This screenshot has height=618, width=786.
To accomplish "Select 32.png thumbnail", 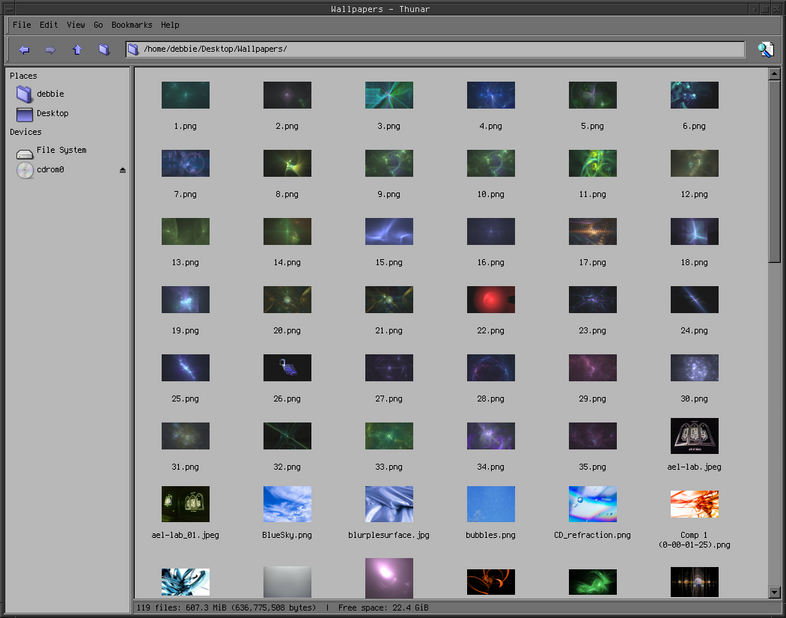I will coord(287,436).
